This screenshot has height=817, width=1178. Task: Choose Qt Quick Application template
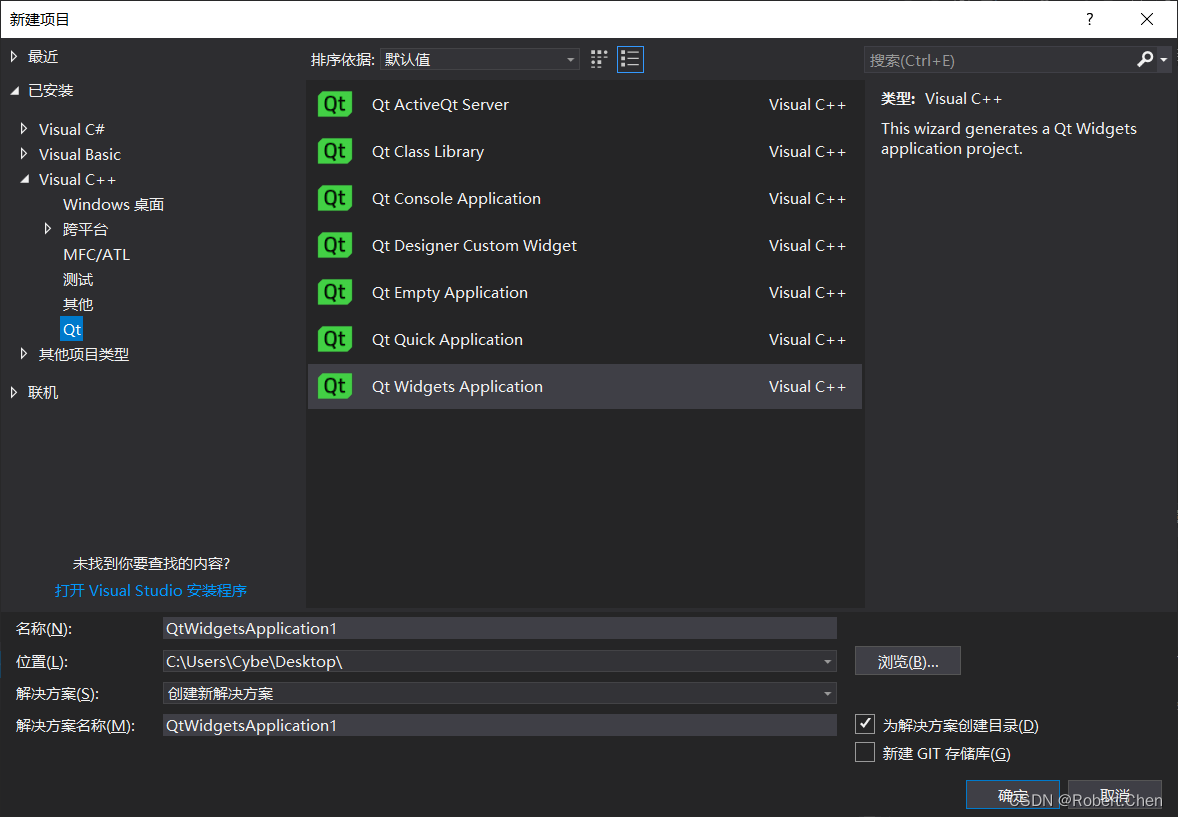584,339
